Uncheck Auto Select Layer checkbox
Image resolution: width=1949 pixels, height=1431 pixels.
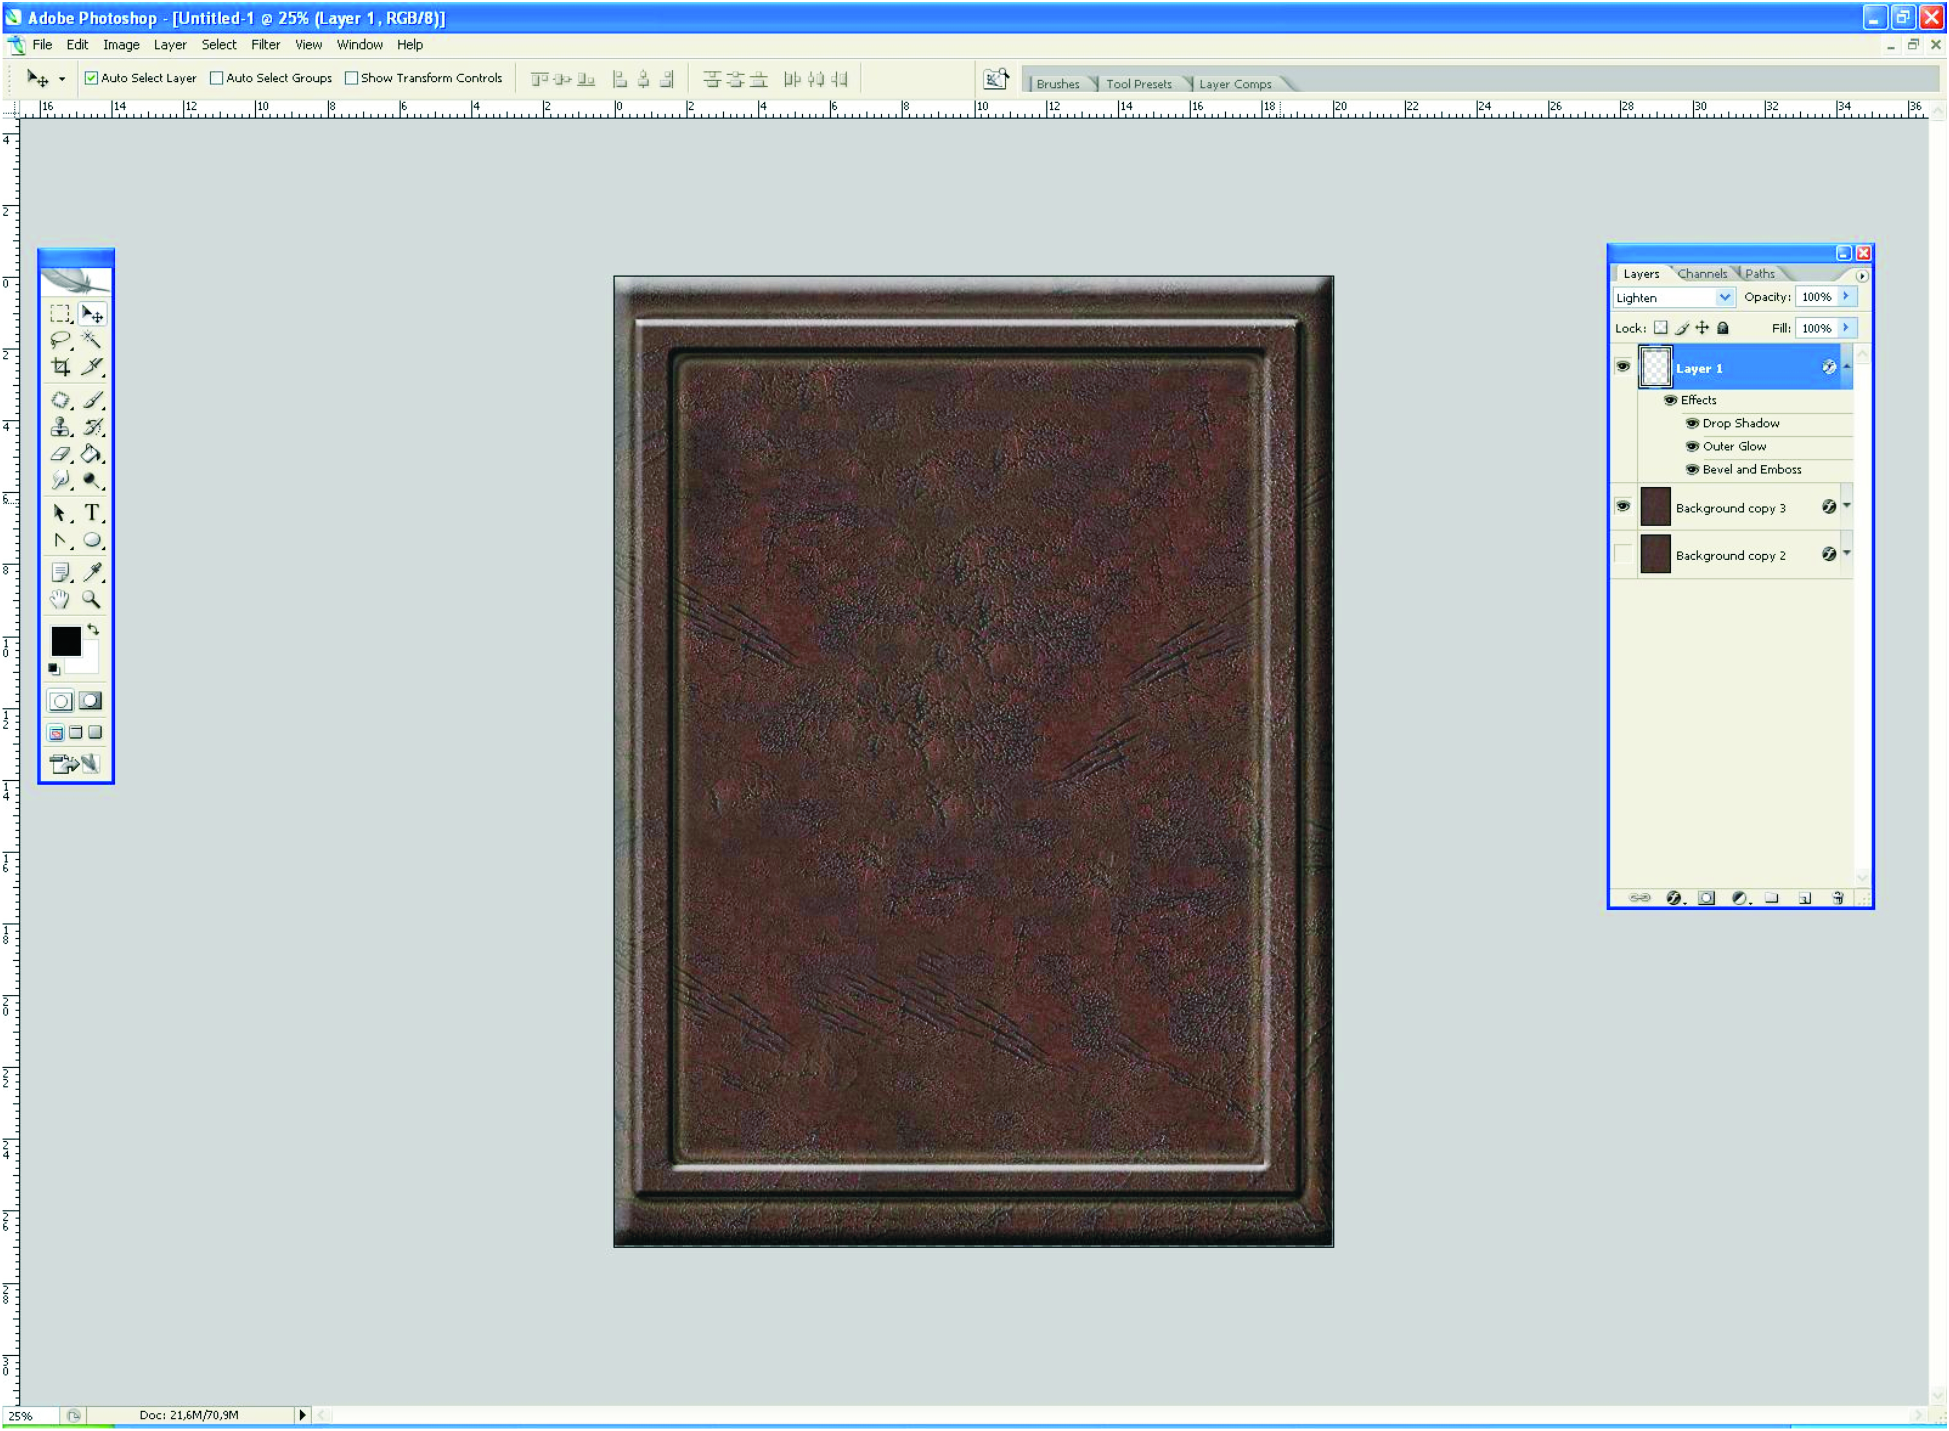(x=91, y=78)
